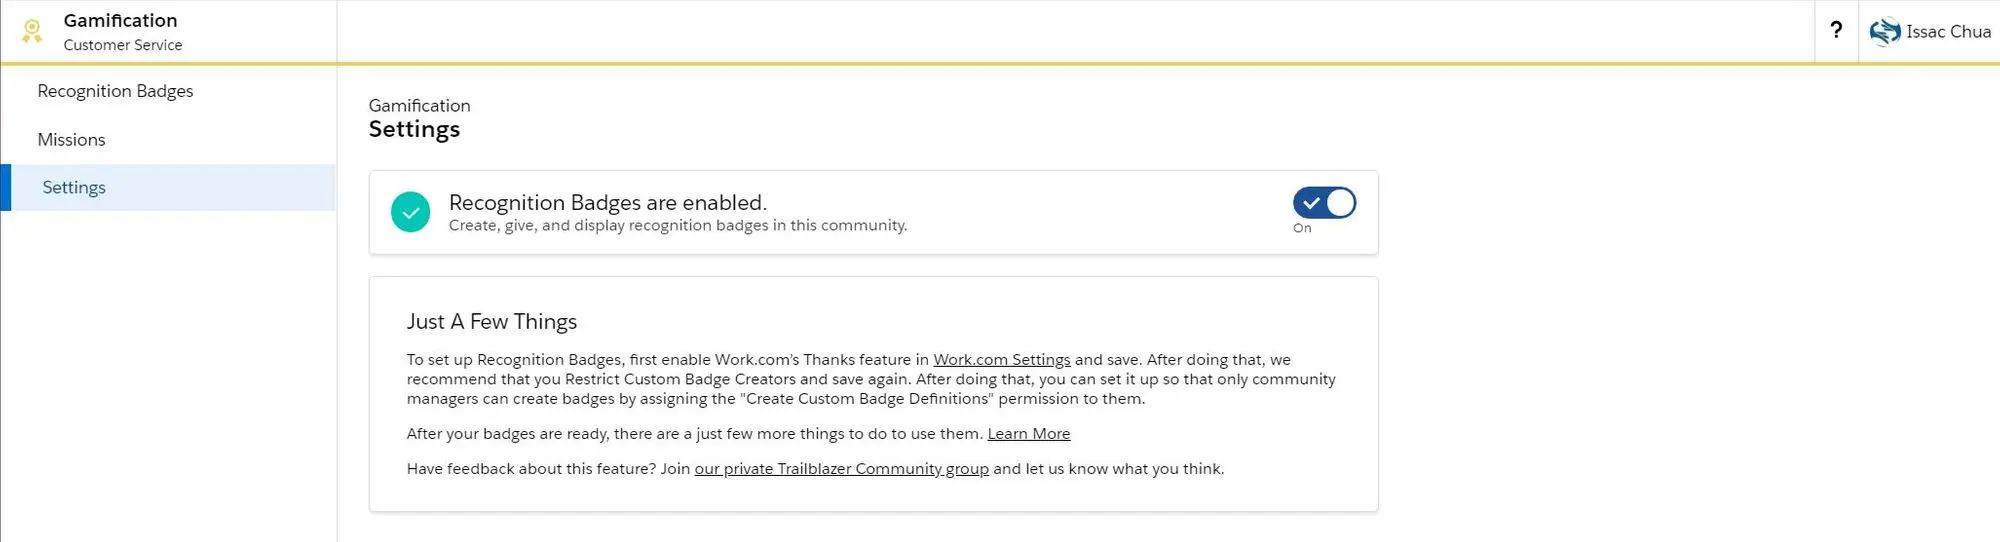Select the Settings sidebar item
2000x542 pixels.
click(x=168, y=187)
